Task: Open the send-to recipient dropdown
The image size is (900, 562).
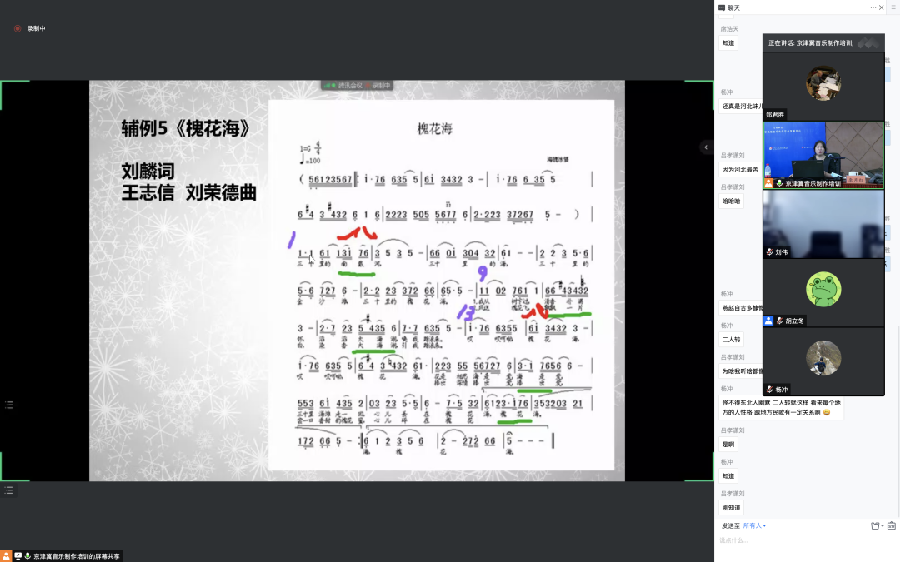Action: tap(754, 525)
